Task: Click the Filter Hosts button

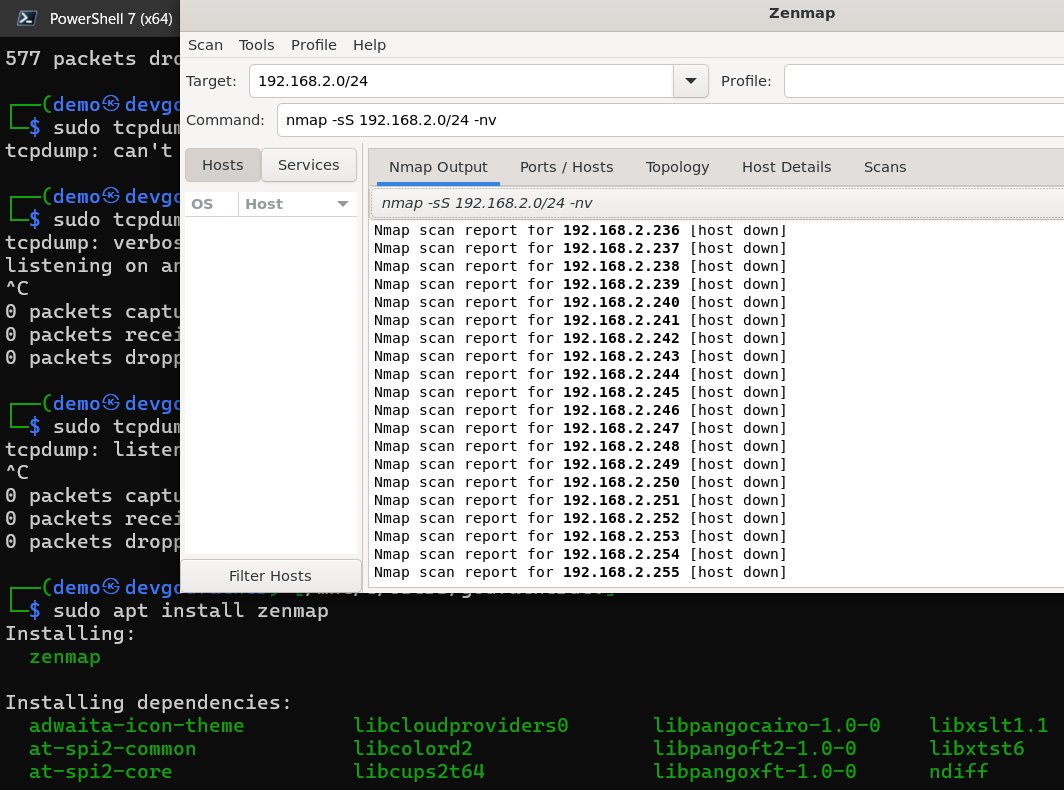Action: [x=269, y=575]
